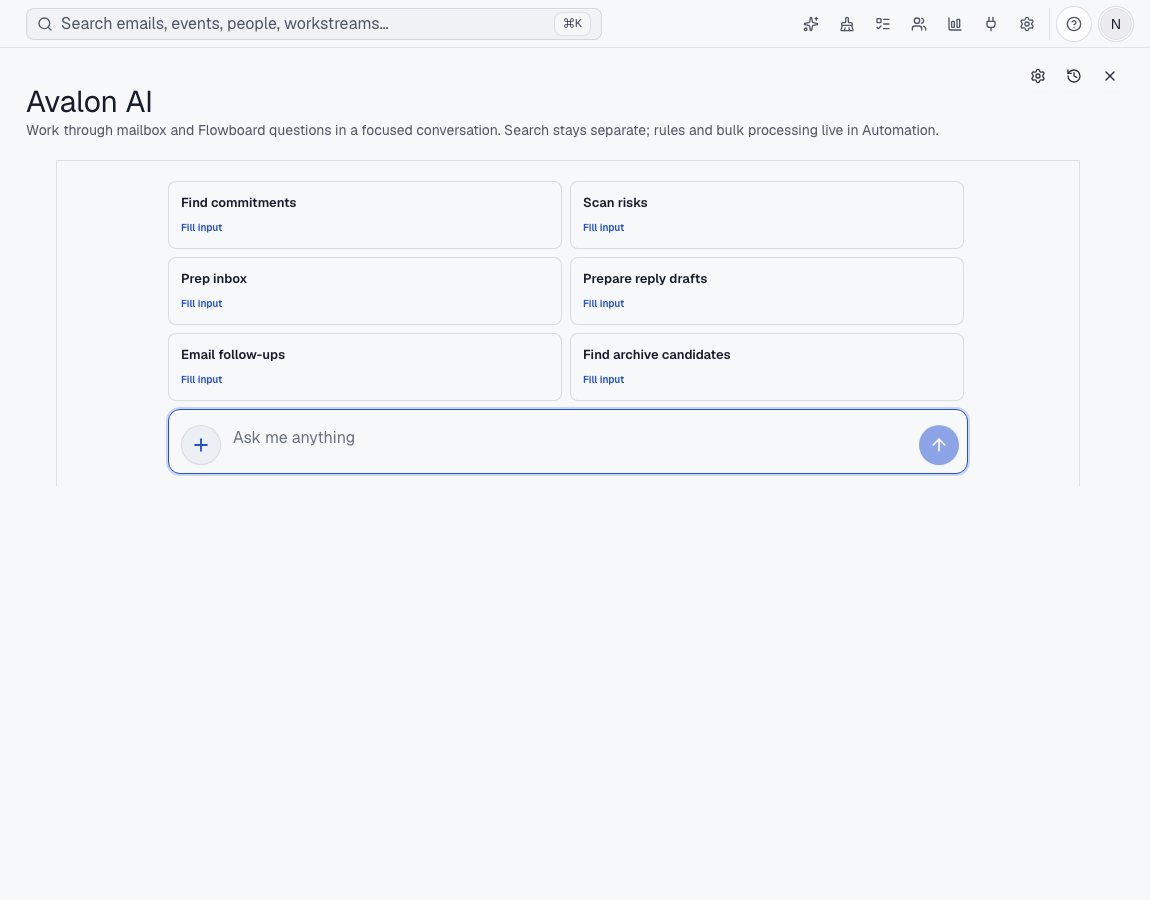The width and height of the screenshot is (1150, 900).
Task: Select the Find commitments card
Action: pyautogui.click(x=365, y=215)
